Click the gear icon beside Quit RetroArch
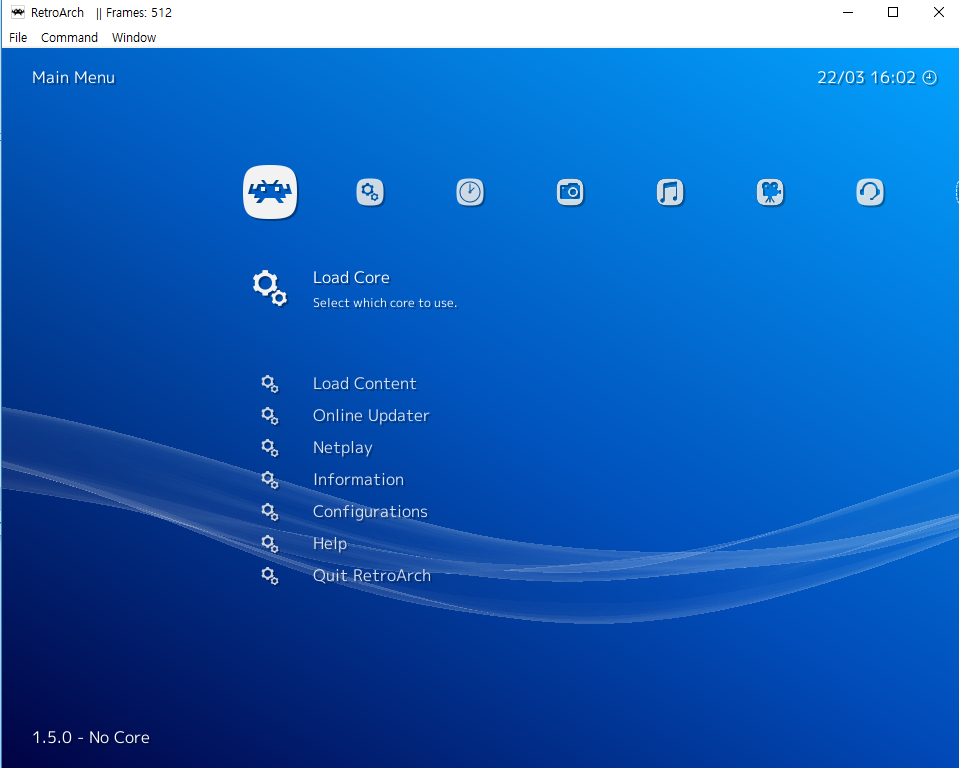 click(270, 576)
